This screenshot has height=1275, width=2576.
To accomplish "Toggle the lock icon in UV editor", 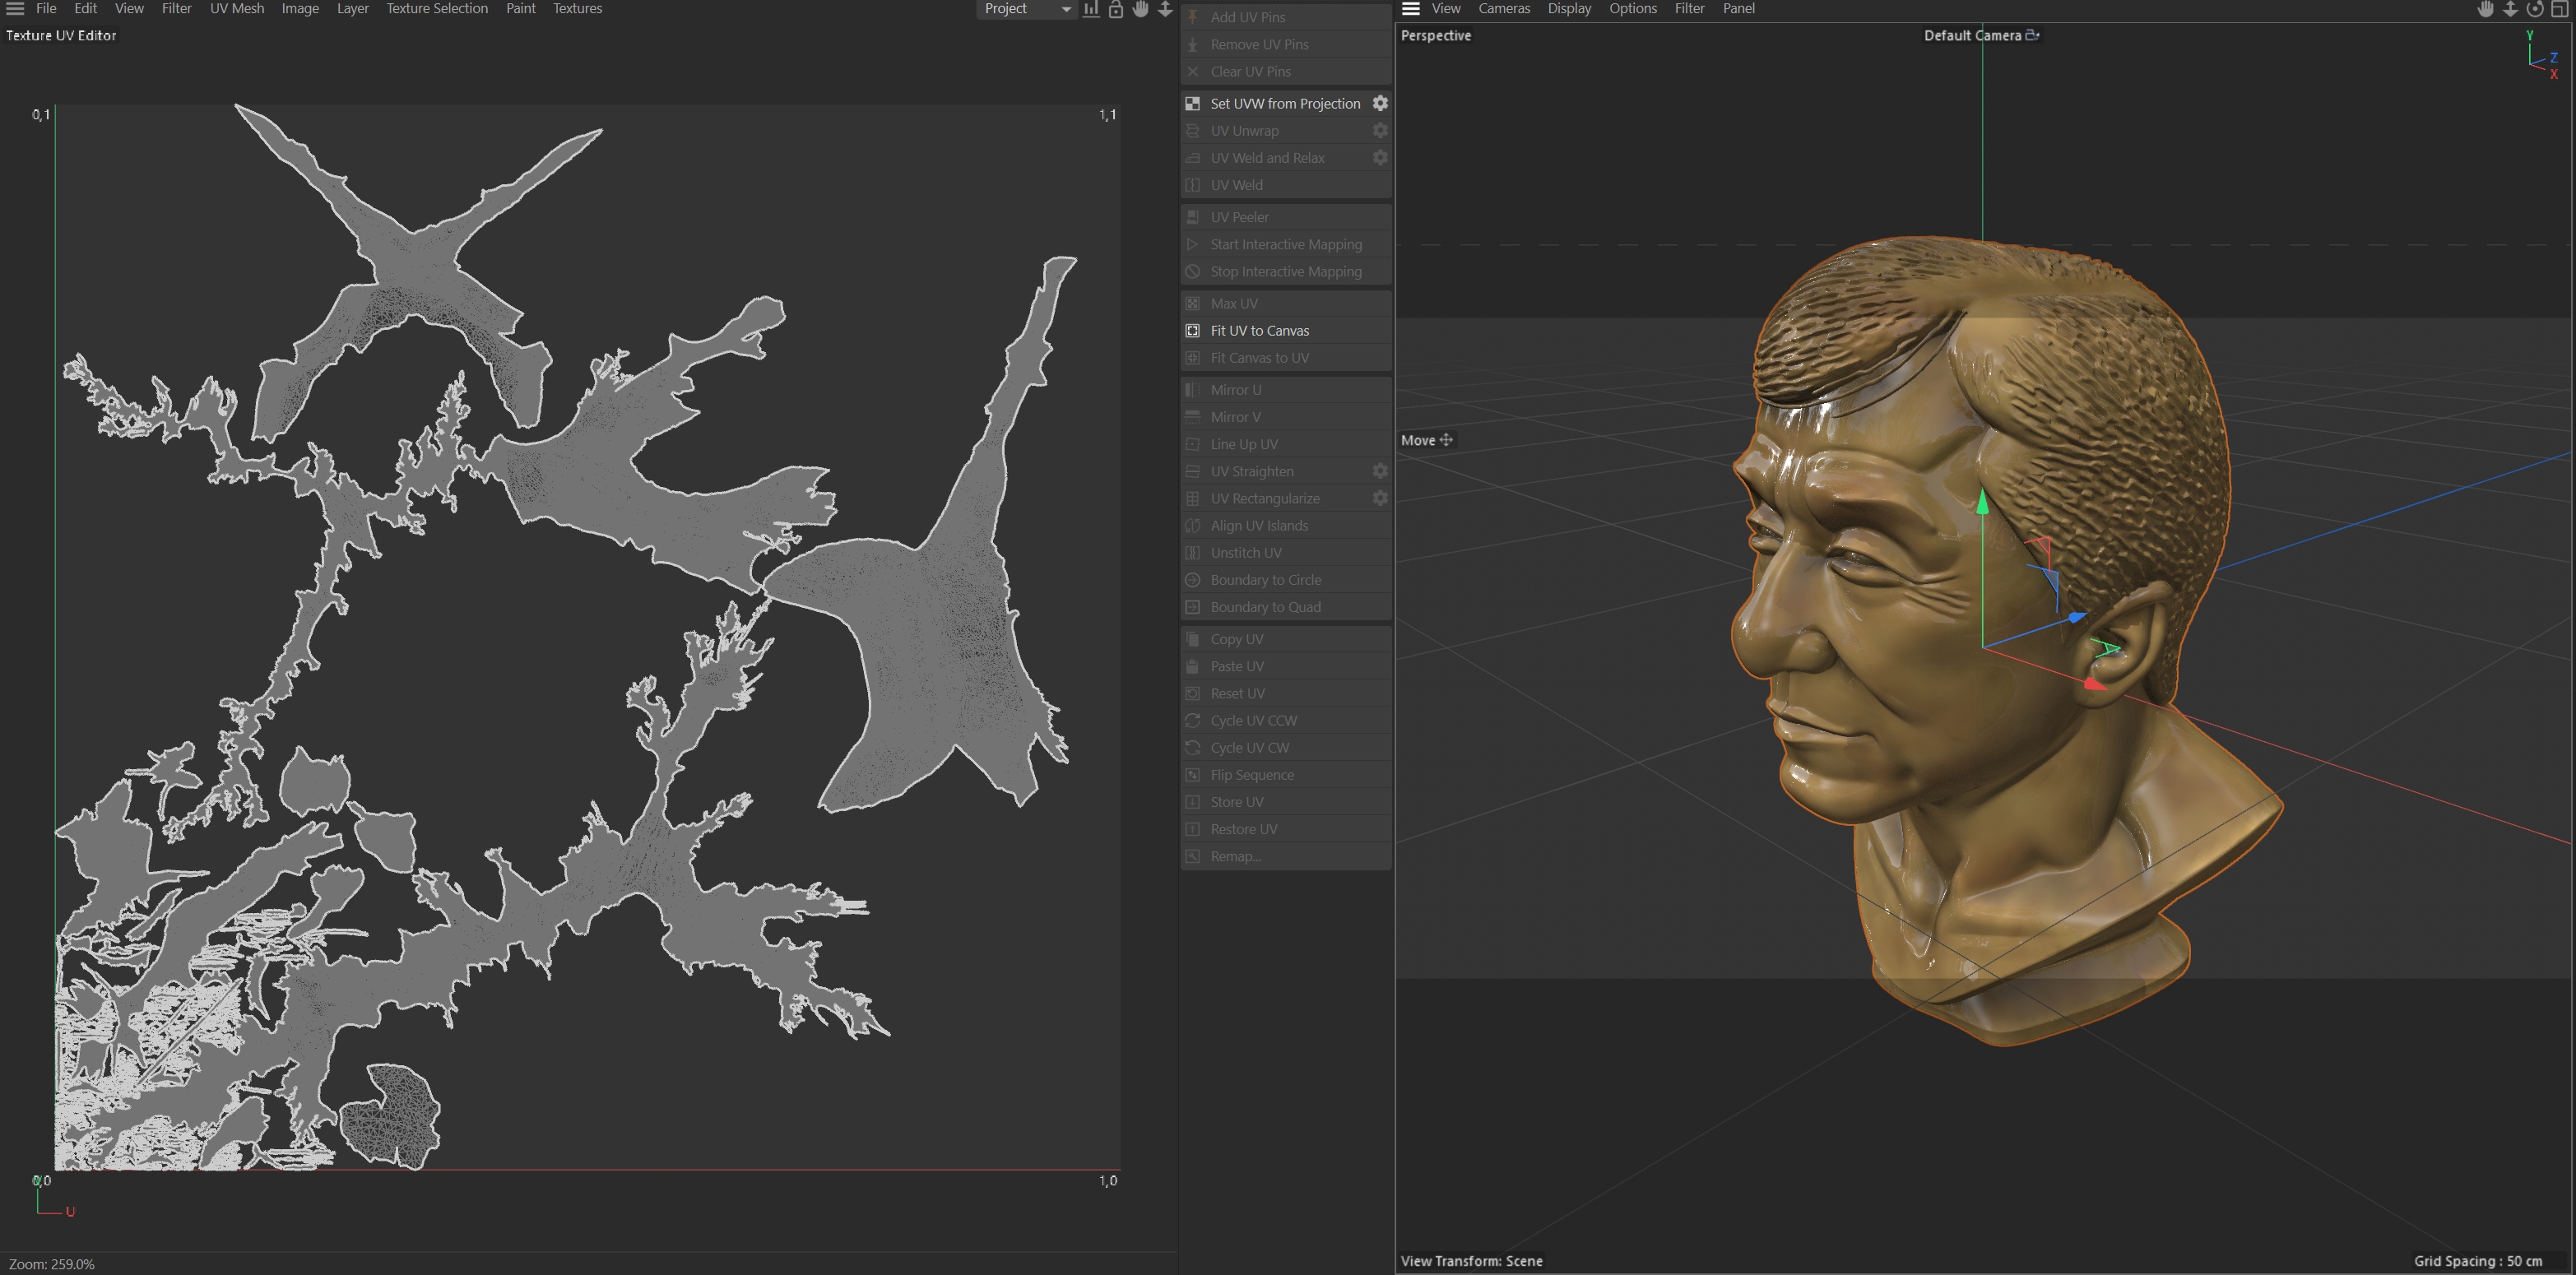I will [x=1116, y=9].
